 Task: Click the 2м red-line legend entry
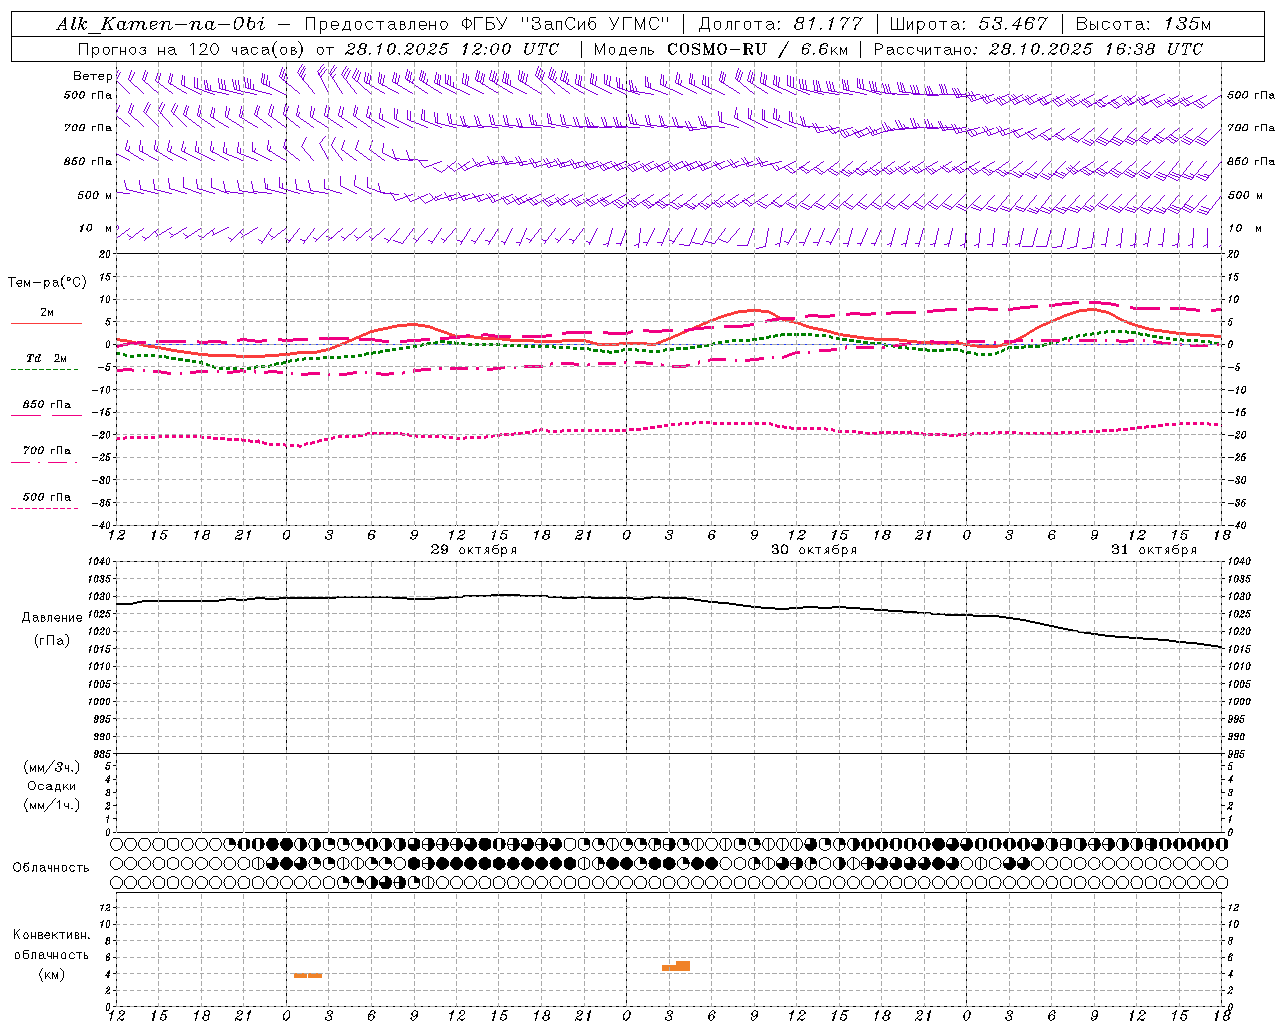pos(47,313)
